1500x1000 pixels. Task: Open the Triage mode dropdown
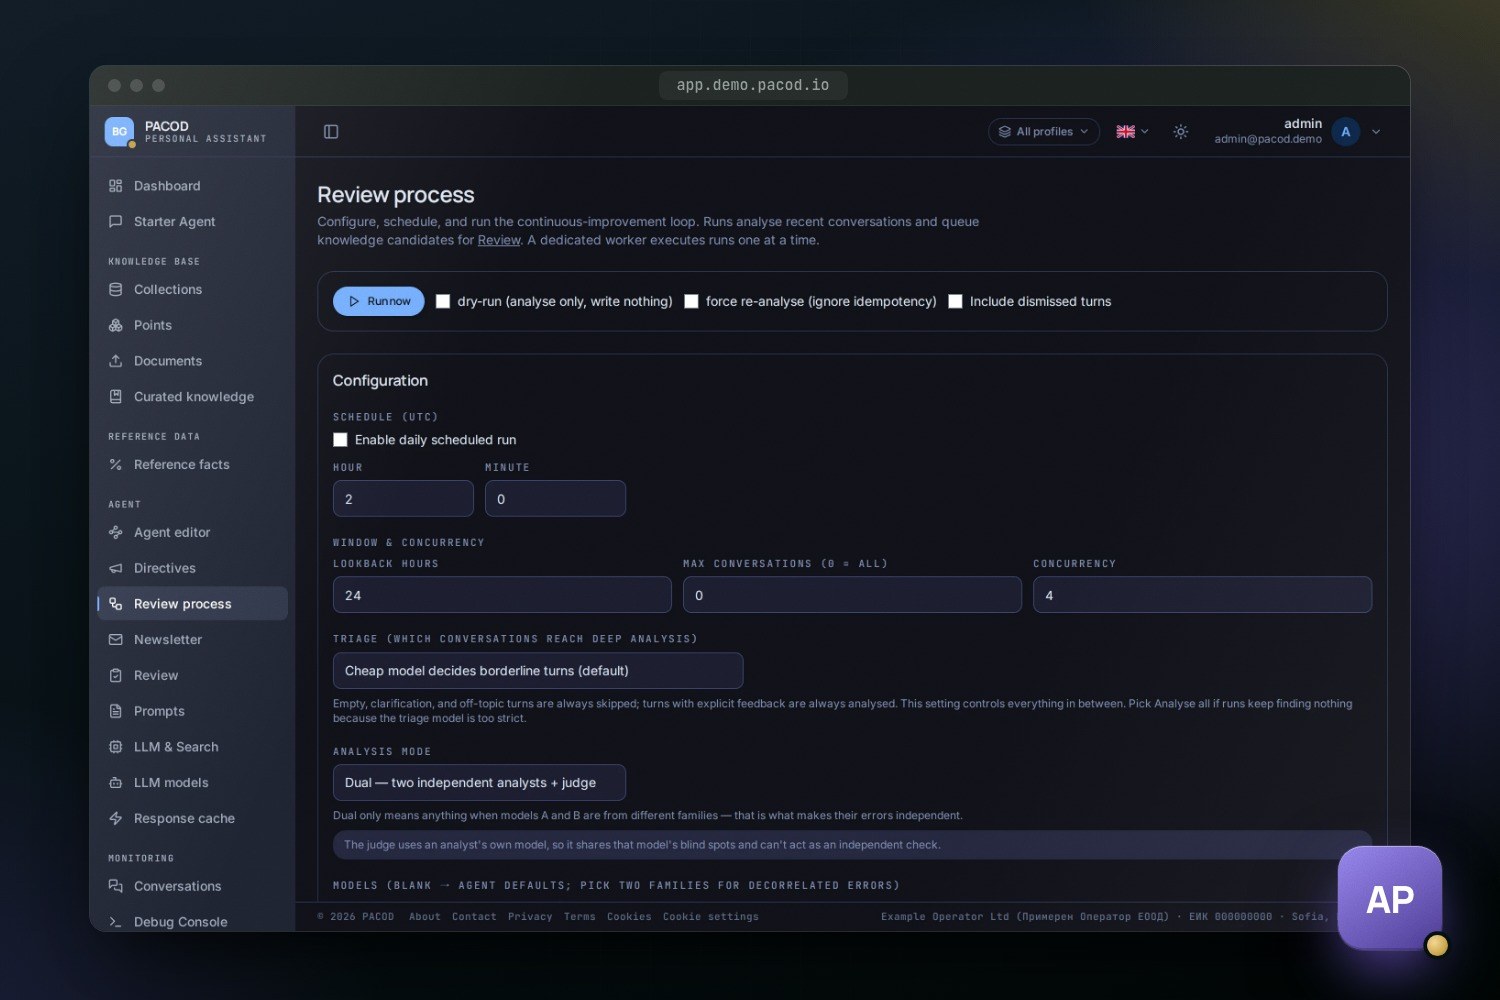(538, 671)
